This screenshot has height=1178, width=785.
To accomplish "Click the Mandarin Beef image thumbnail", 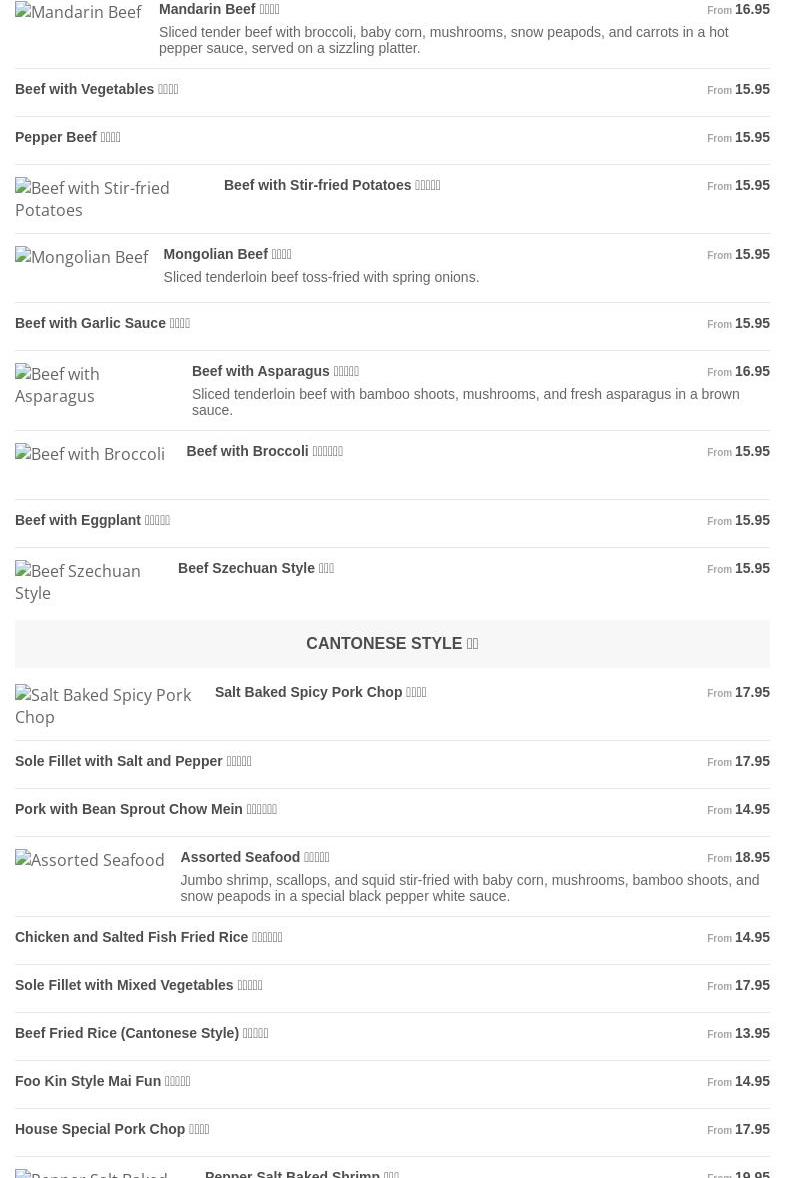I will (x=78, y=13).
